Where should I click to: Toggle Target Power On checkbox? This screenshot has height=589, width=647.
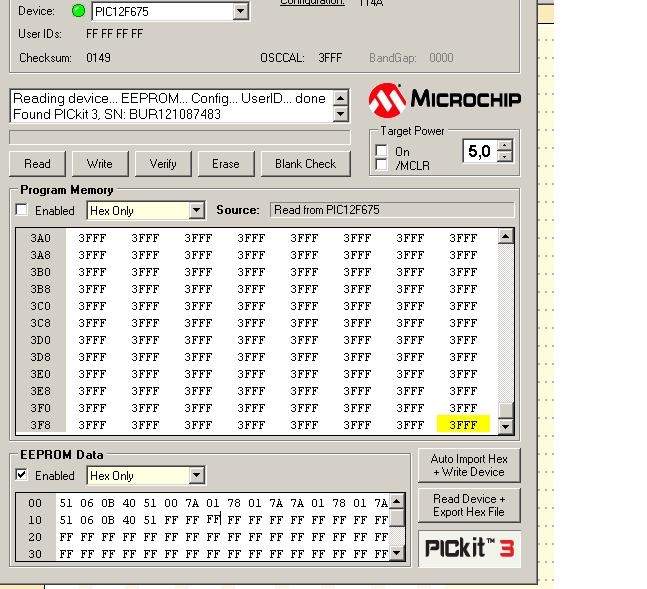pos(382,150)
